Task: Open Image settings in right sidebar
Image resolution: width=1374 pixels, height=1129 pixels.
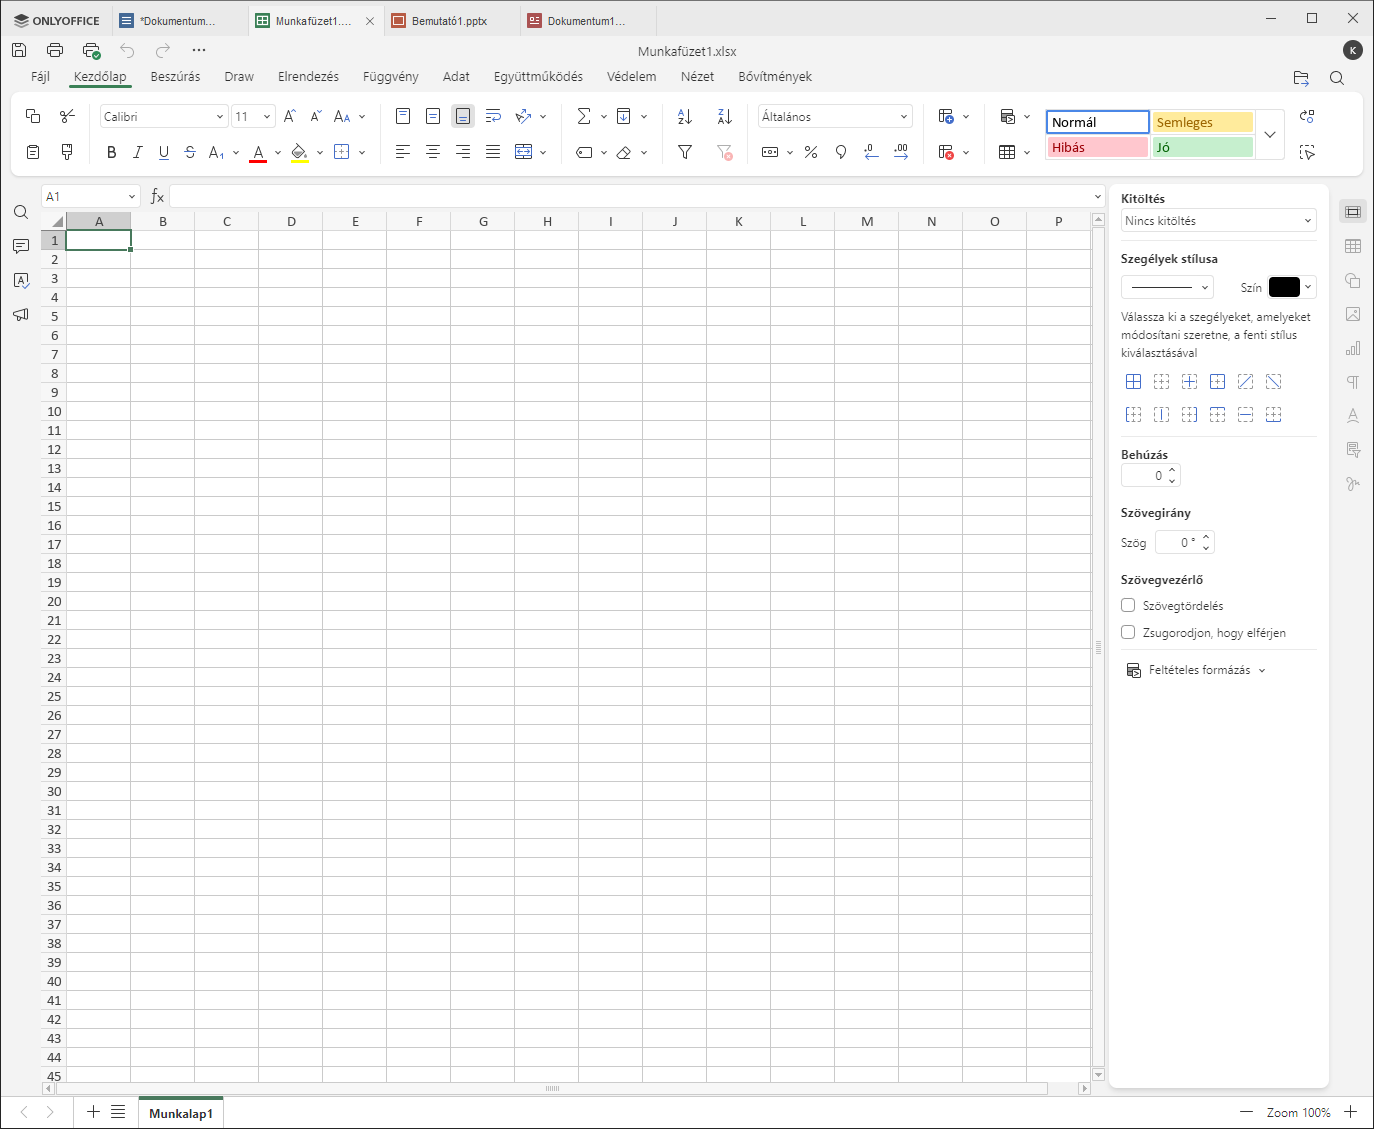Action: click(x=1353, y=314)
